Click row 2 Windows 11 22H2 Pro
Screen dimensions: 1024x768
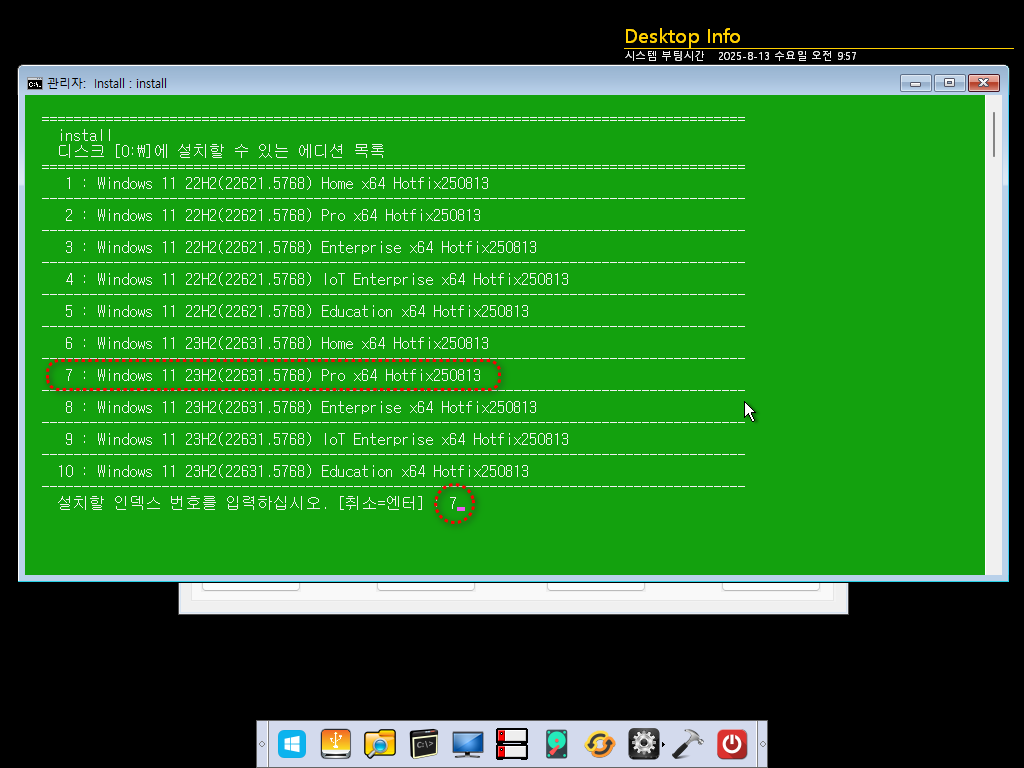tap(273, 216)
